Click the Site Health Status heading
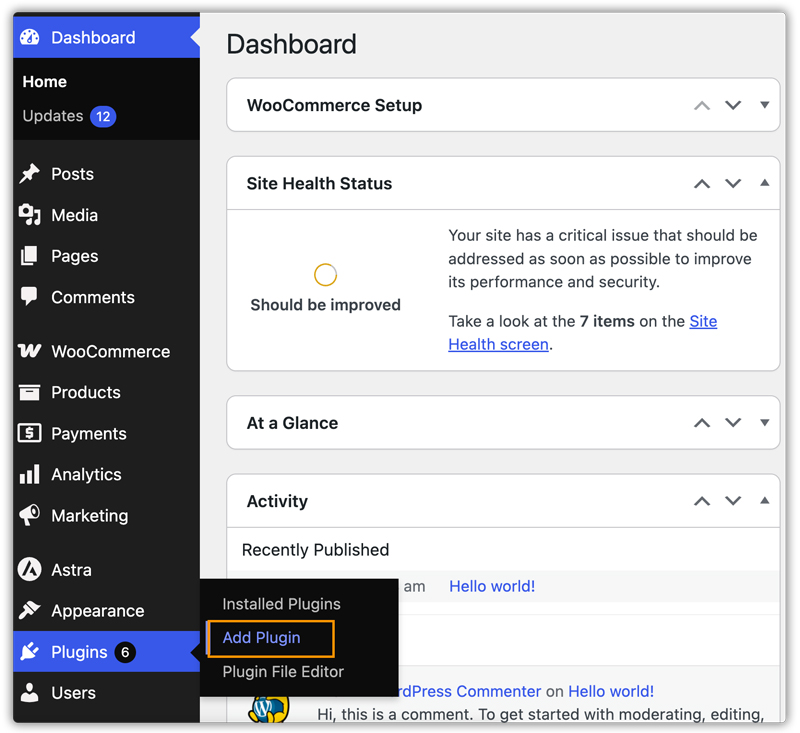The height and width of the screenshot is (733, 800). click(319, 183)
